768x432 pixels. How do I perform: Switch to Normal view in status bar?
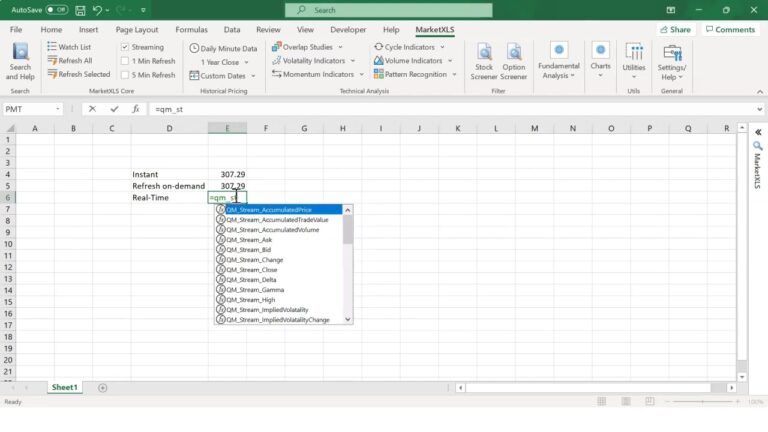(601, 402)
